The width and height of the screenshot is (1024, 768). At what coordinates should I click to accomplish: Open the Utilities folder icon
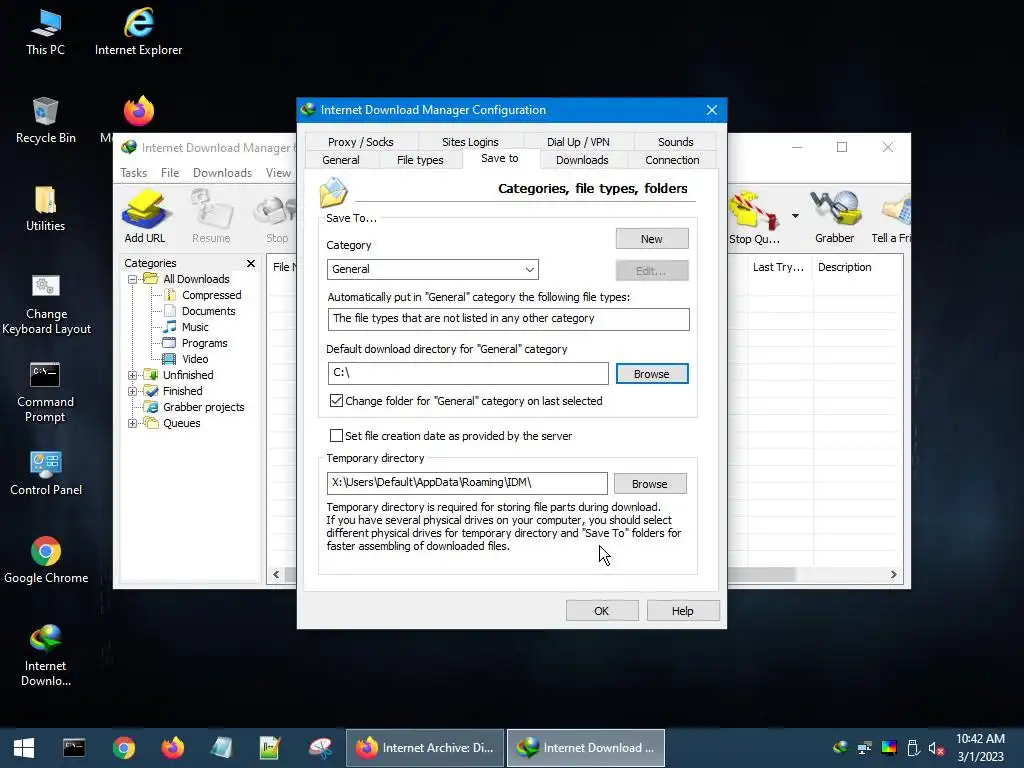click(x=45, y=208)
